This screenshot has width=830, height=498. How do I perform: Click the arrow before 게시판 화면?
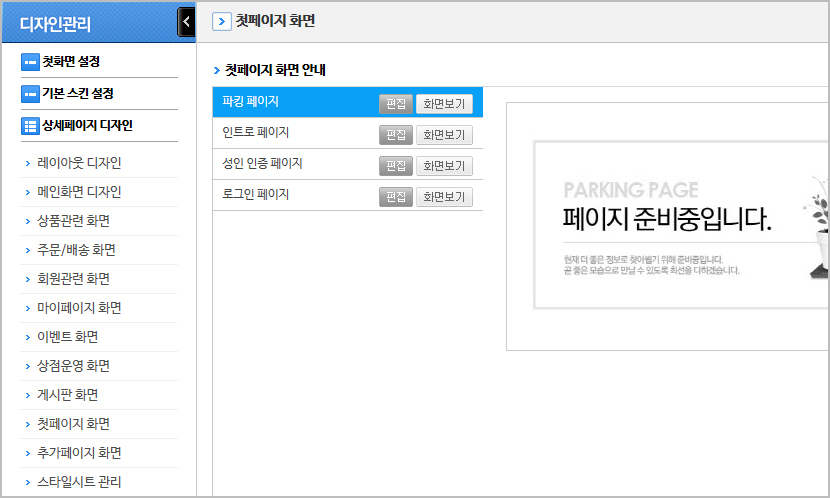[28, 395]
